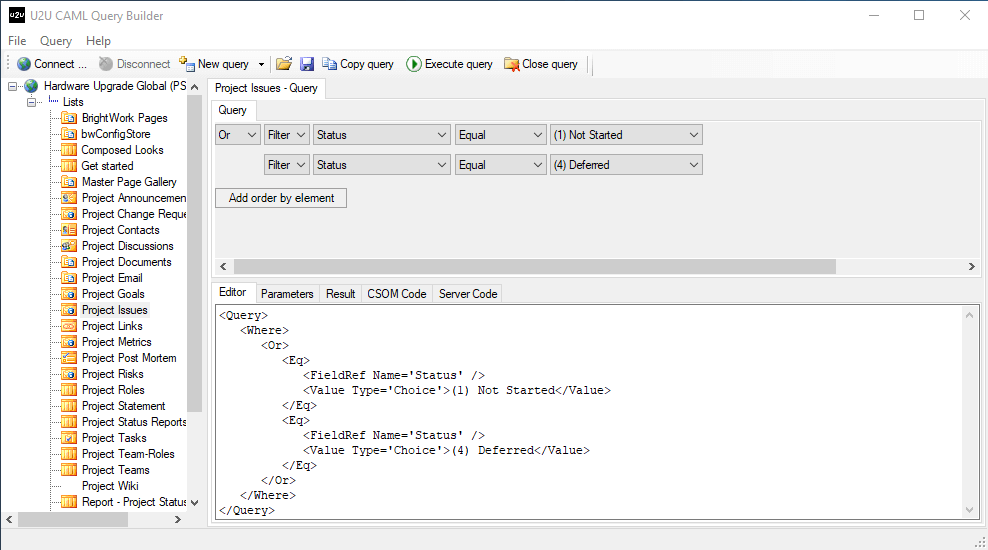Screen dimensions: 988x550
Task: Collapse the Hardware Upgrade Global tree node
Action: [13, 86]
